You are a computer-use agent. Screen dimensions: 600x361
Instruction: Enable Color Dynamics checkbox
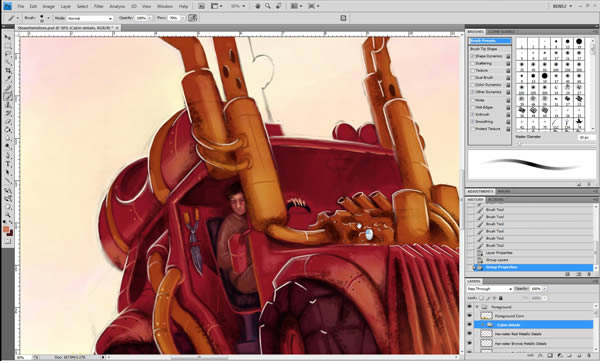click(473, 85)
